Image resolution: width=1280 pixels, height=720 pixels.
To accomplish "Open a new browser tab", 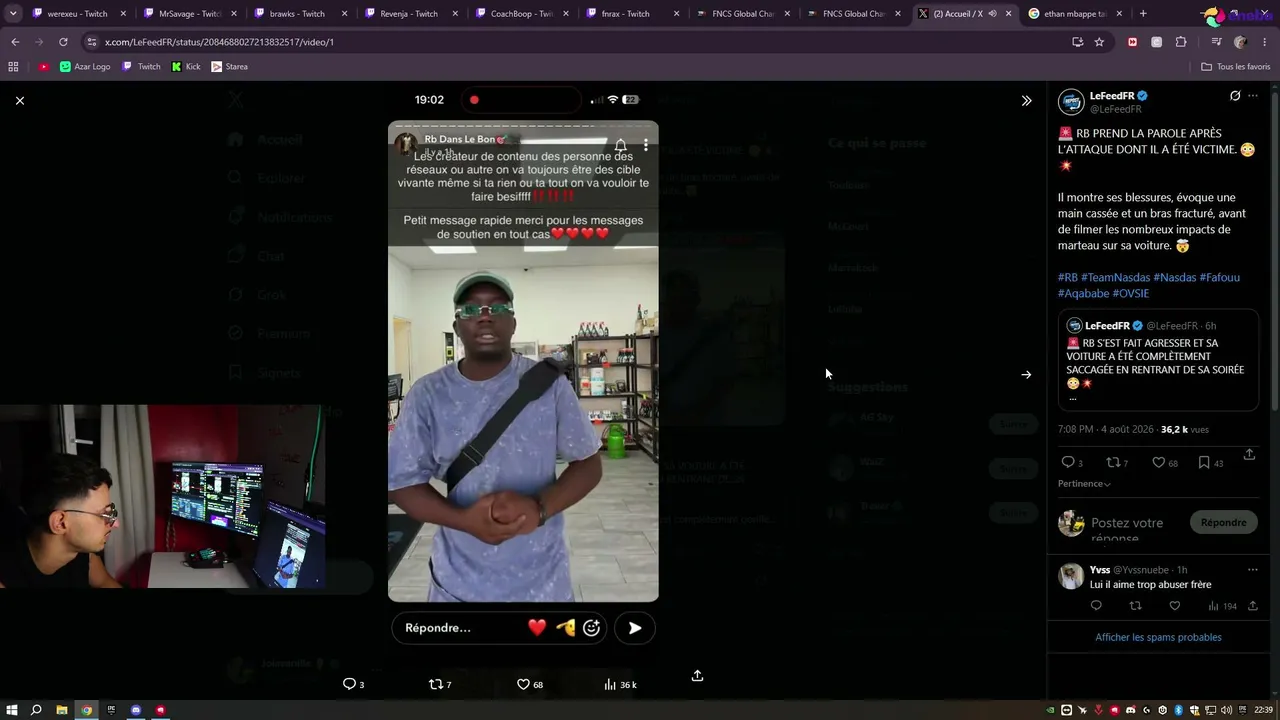I will (x=1143, y=14).
